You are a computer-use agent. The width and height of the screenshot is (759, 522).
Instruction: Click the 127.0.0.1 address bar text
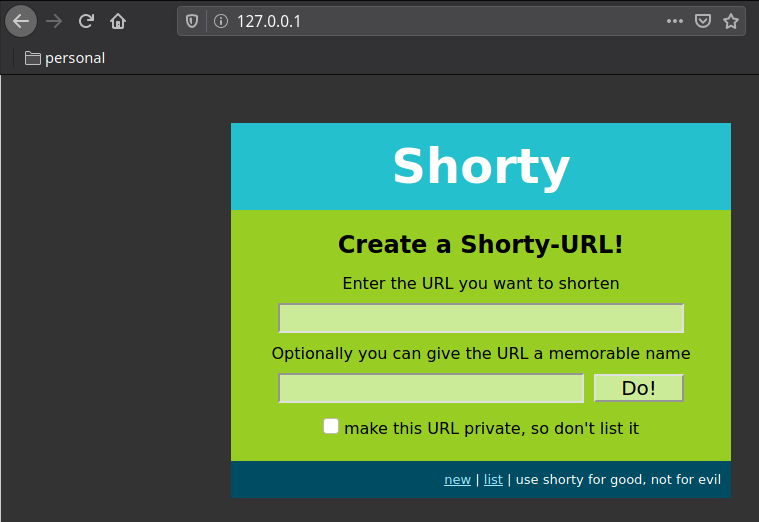click(x=268, y=21)
